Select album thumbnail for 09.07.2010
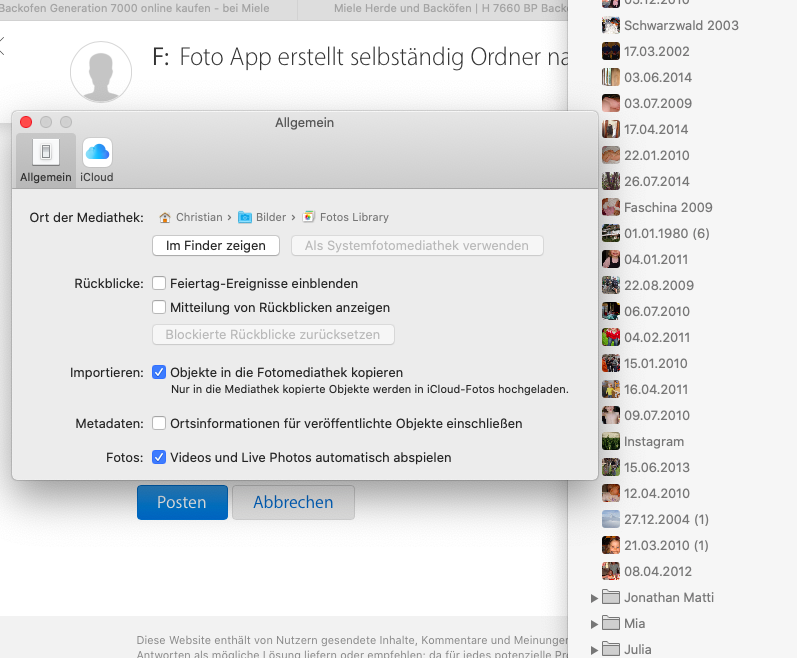Screen dimensions: 797x658 pyautogui.click(x=610, y=415)
